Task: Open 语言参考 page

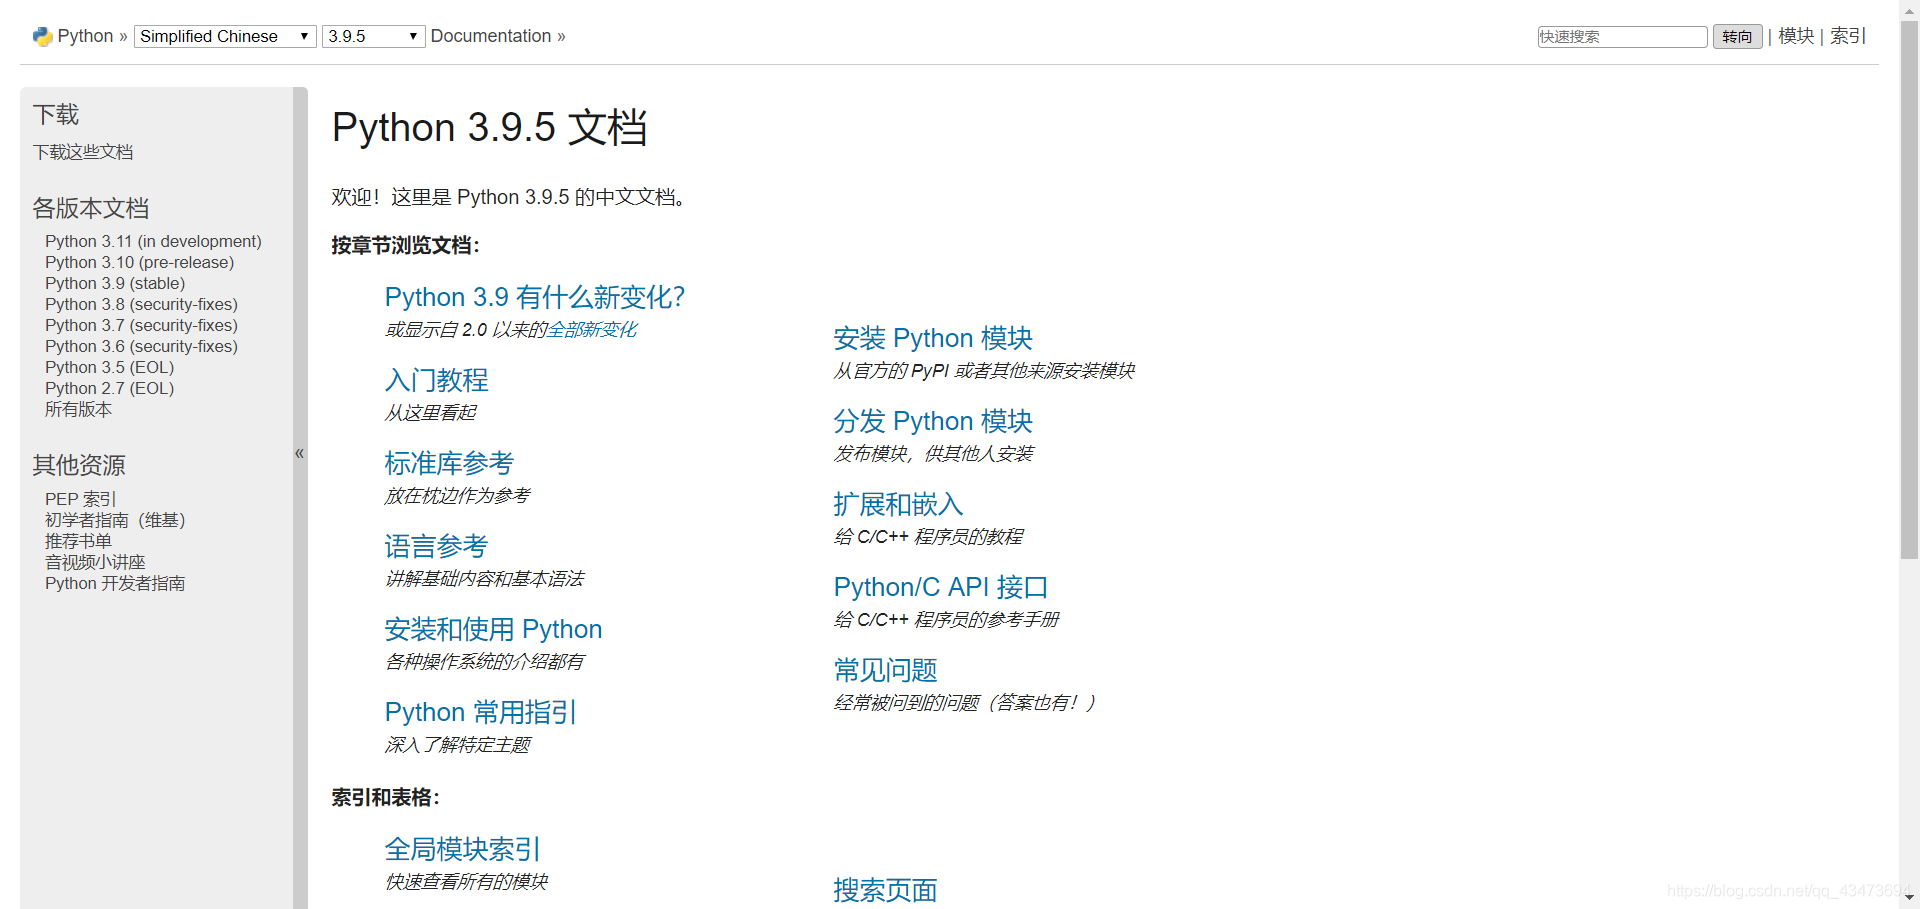Action: (437, 546)
